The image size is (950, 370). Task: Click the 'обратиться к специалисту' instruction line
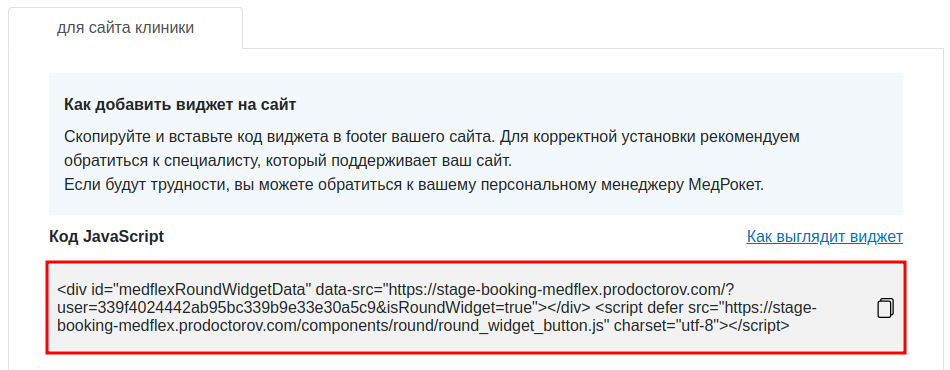coord(288,161)
